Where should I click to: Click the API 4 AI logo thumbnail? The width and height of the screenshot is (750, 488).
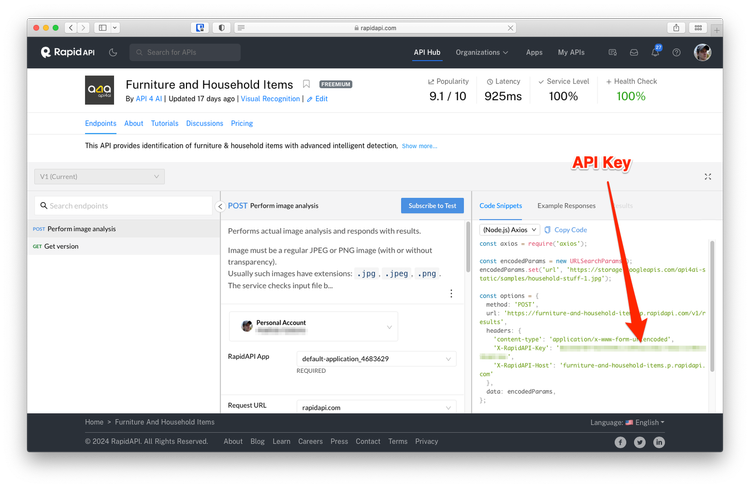pos(99,89)
